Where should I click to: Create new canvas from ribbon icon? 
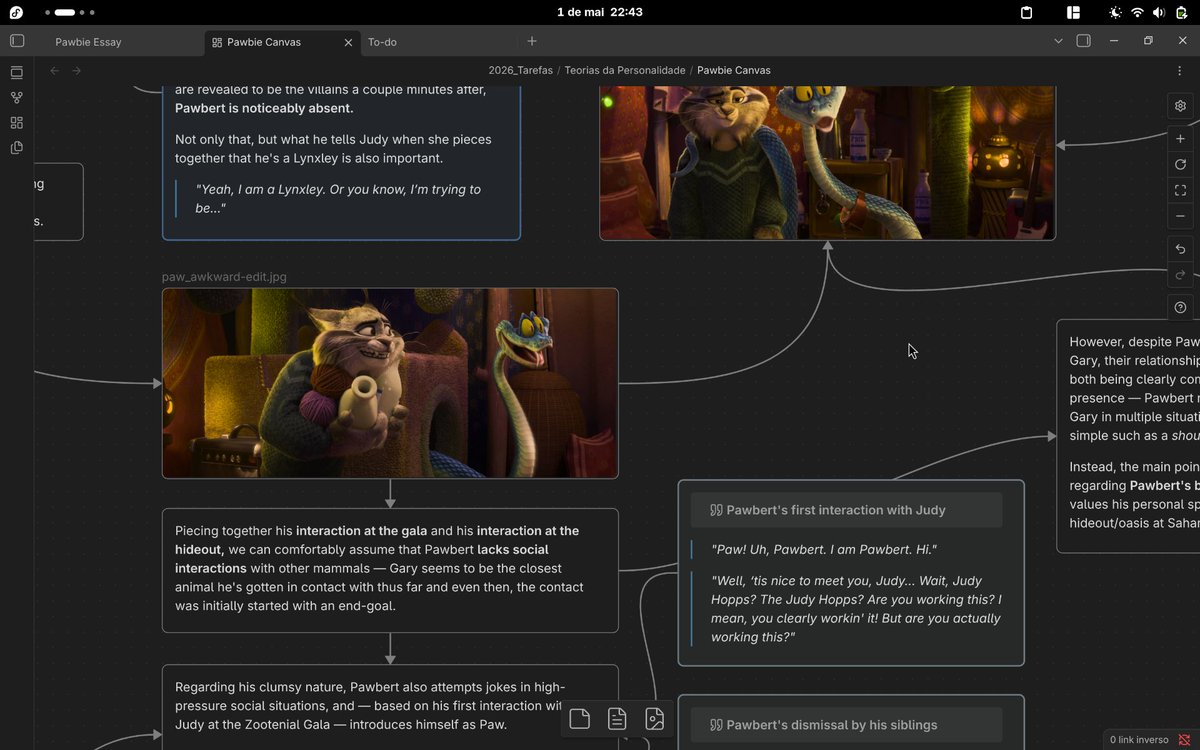click(17, 123)
